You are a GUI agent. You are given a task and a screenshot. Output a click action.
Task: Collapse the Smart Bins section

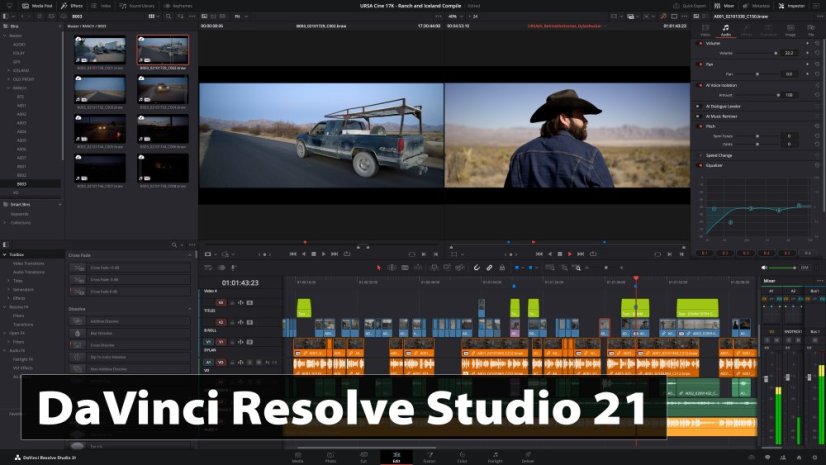pos(60,204)
